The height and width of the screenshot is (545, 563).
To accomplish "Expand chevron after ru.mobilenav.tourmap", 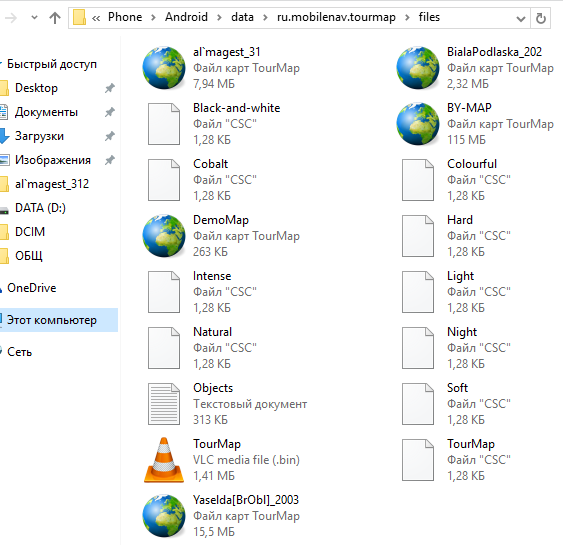I will [x=407, y=18].
